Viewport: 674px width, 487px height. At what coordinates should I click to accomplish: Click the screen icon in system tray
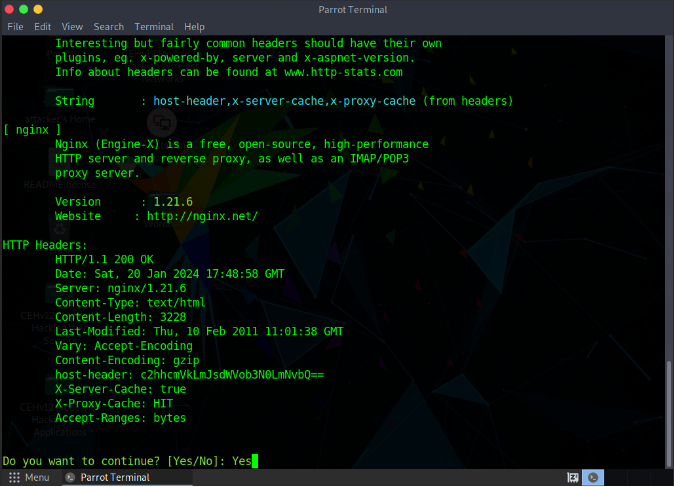574,478
